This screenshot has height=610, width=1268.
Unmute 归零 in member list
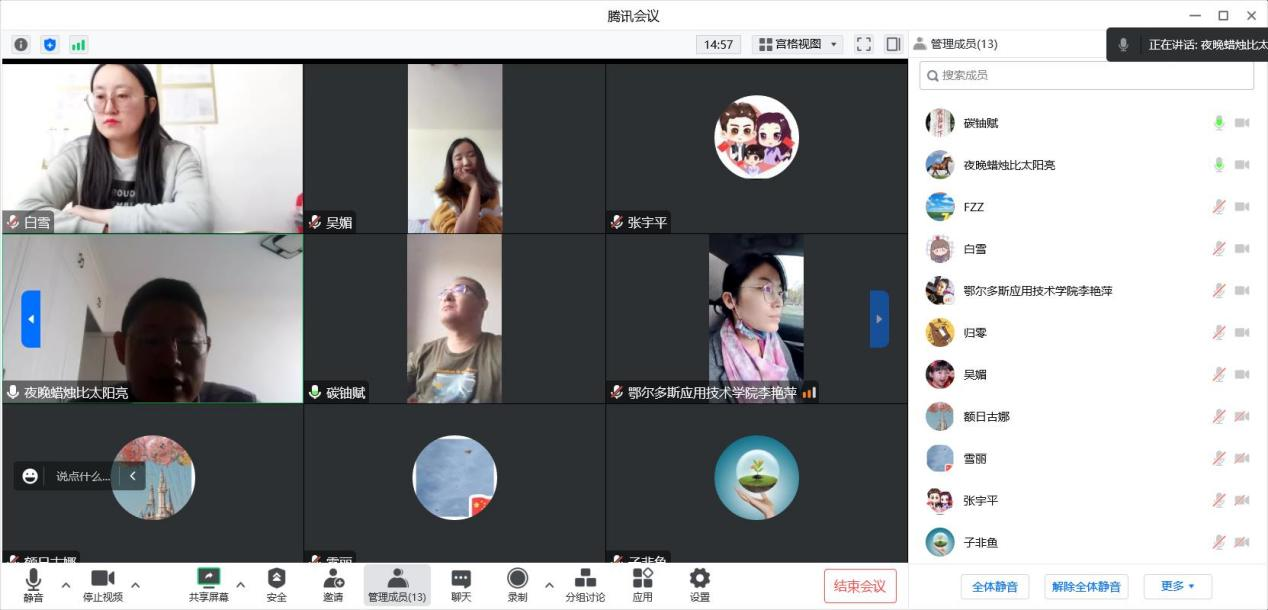pos(1219,333)
